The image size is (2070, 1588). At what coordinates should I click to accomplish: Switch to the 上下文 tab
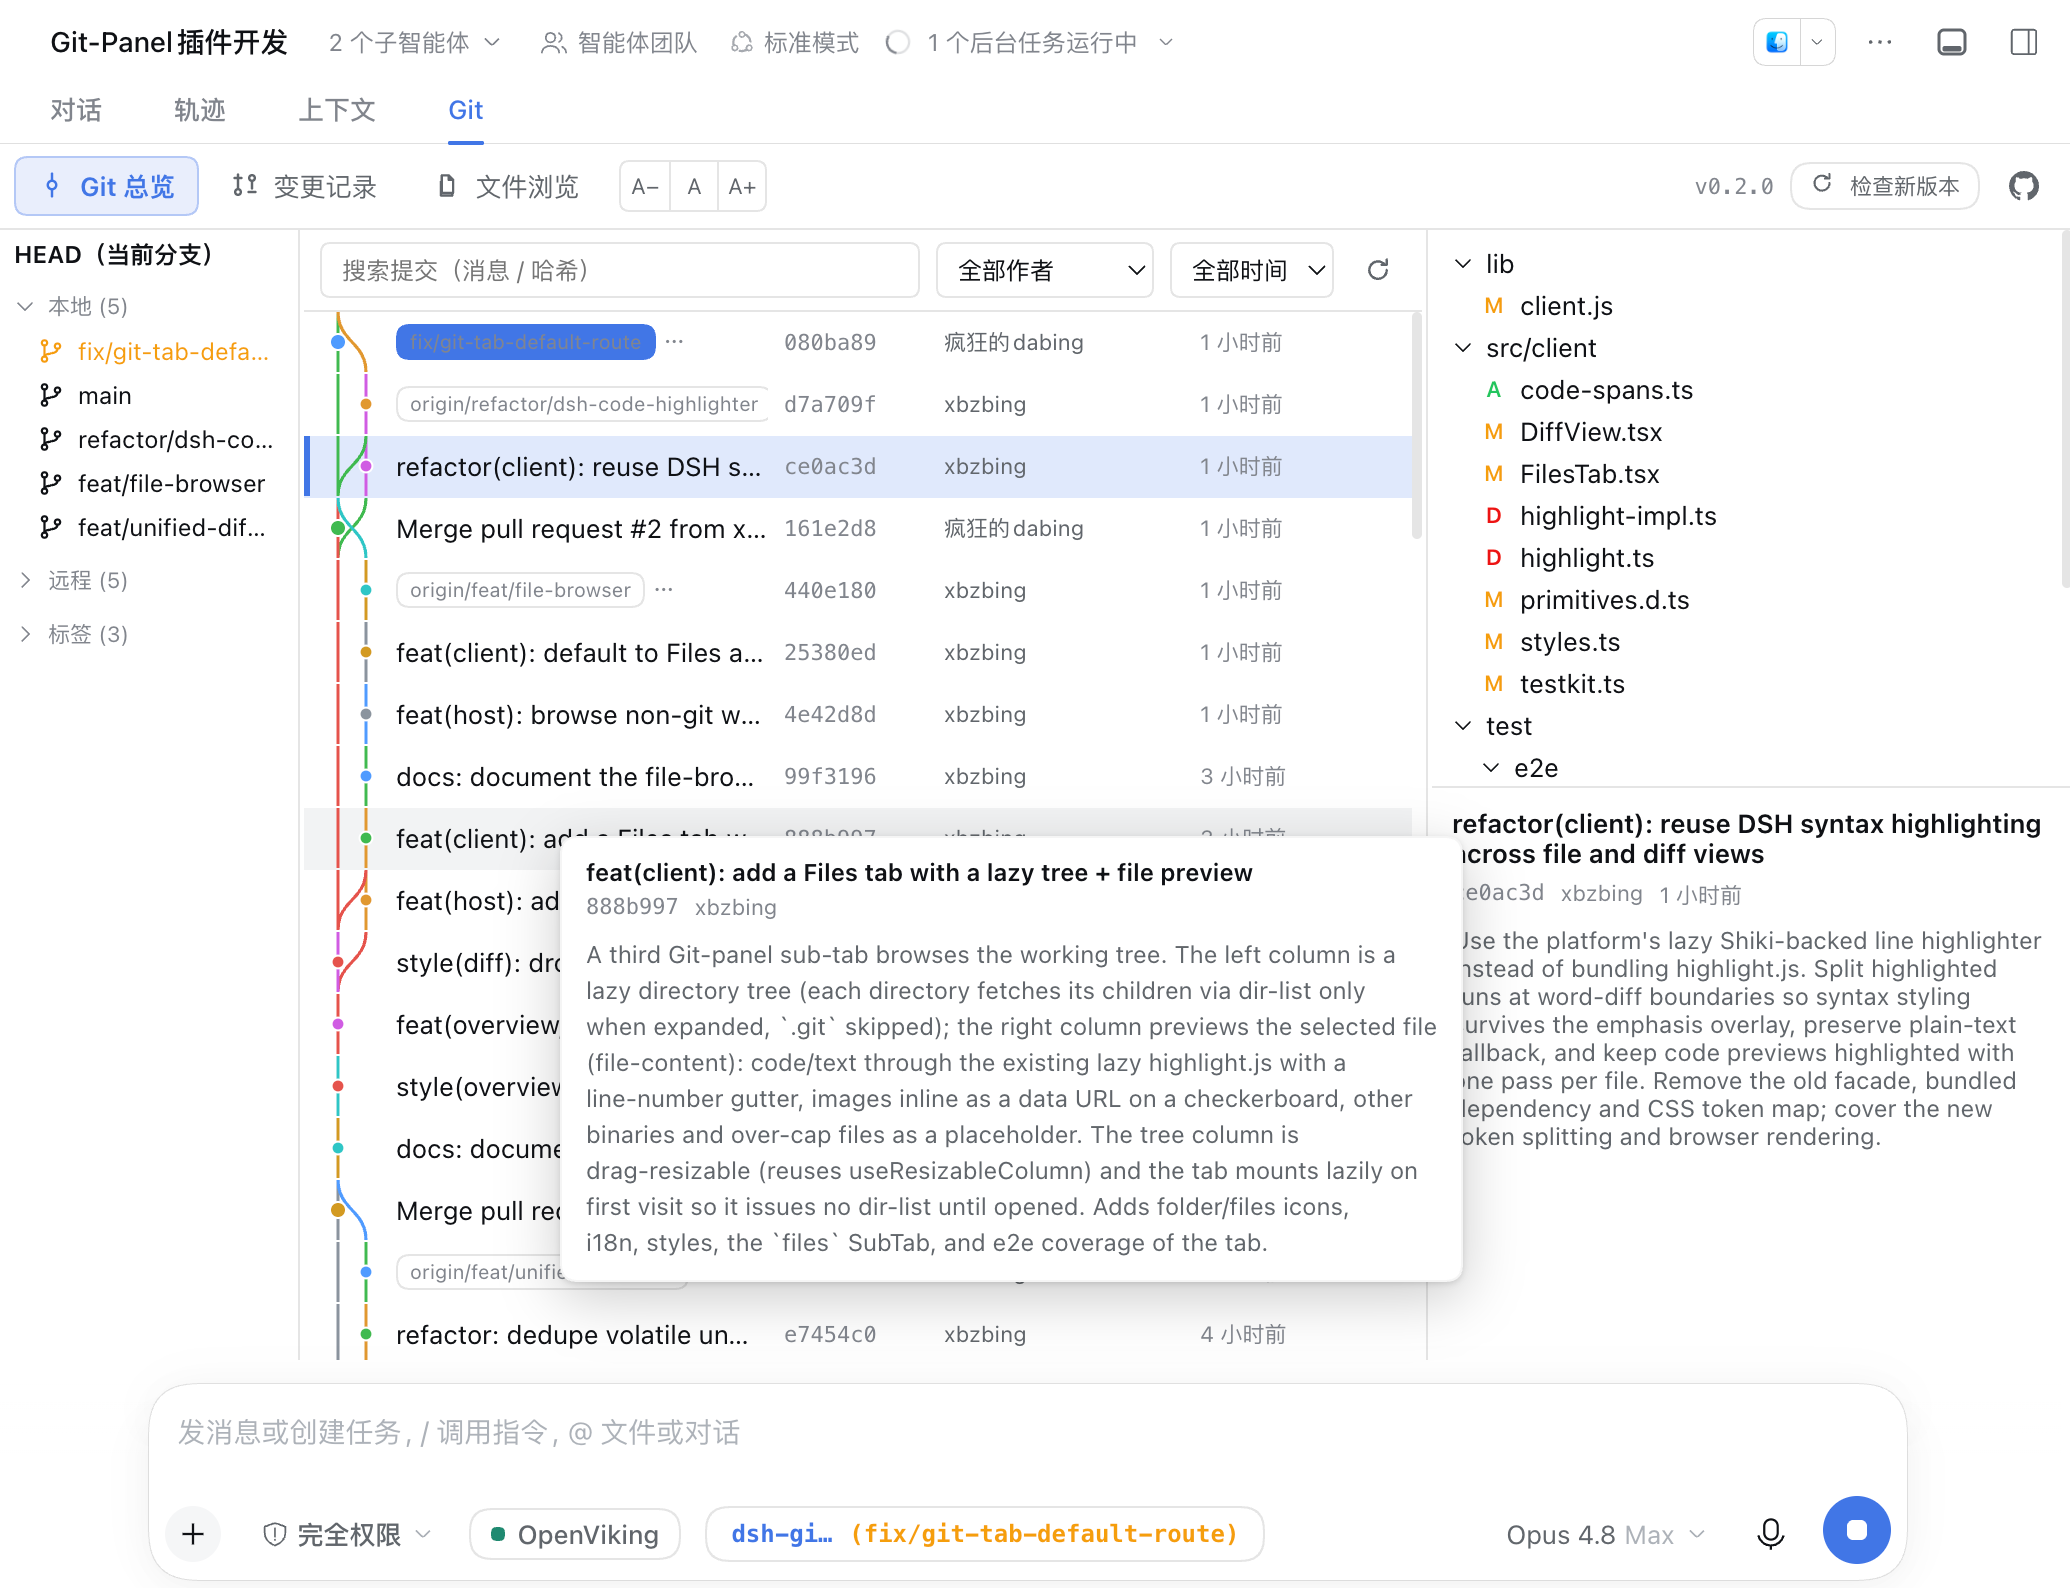pyautogui.click(x=337, y=110)
